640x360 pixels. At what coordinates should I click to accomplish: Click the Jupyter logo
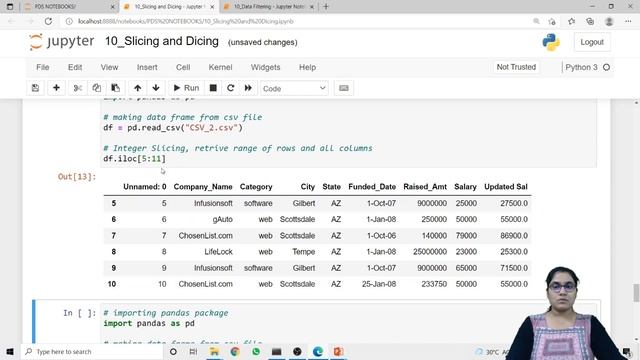click(x=62, y=42)
